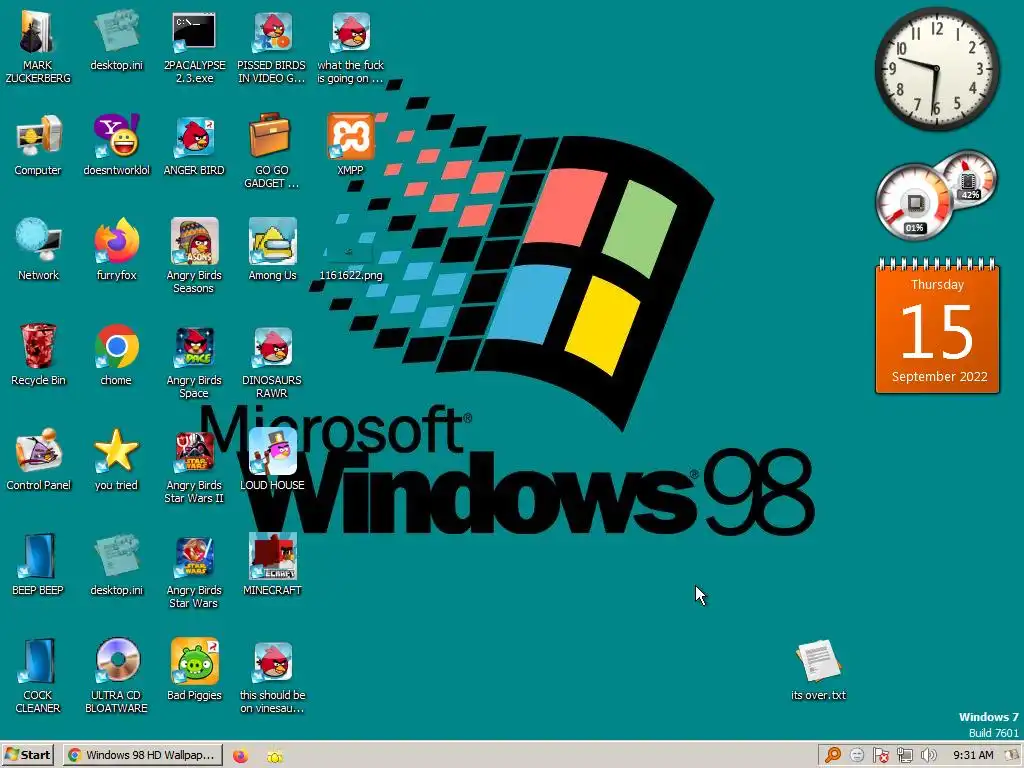Launch the XMPP shortcut
Viewport: 1024px width, 768px height.
pyautogui.click(x=350, y=136)
